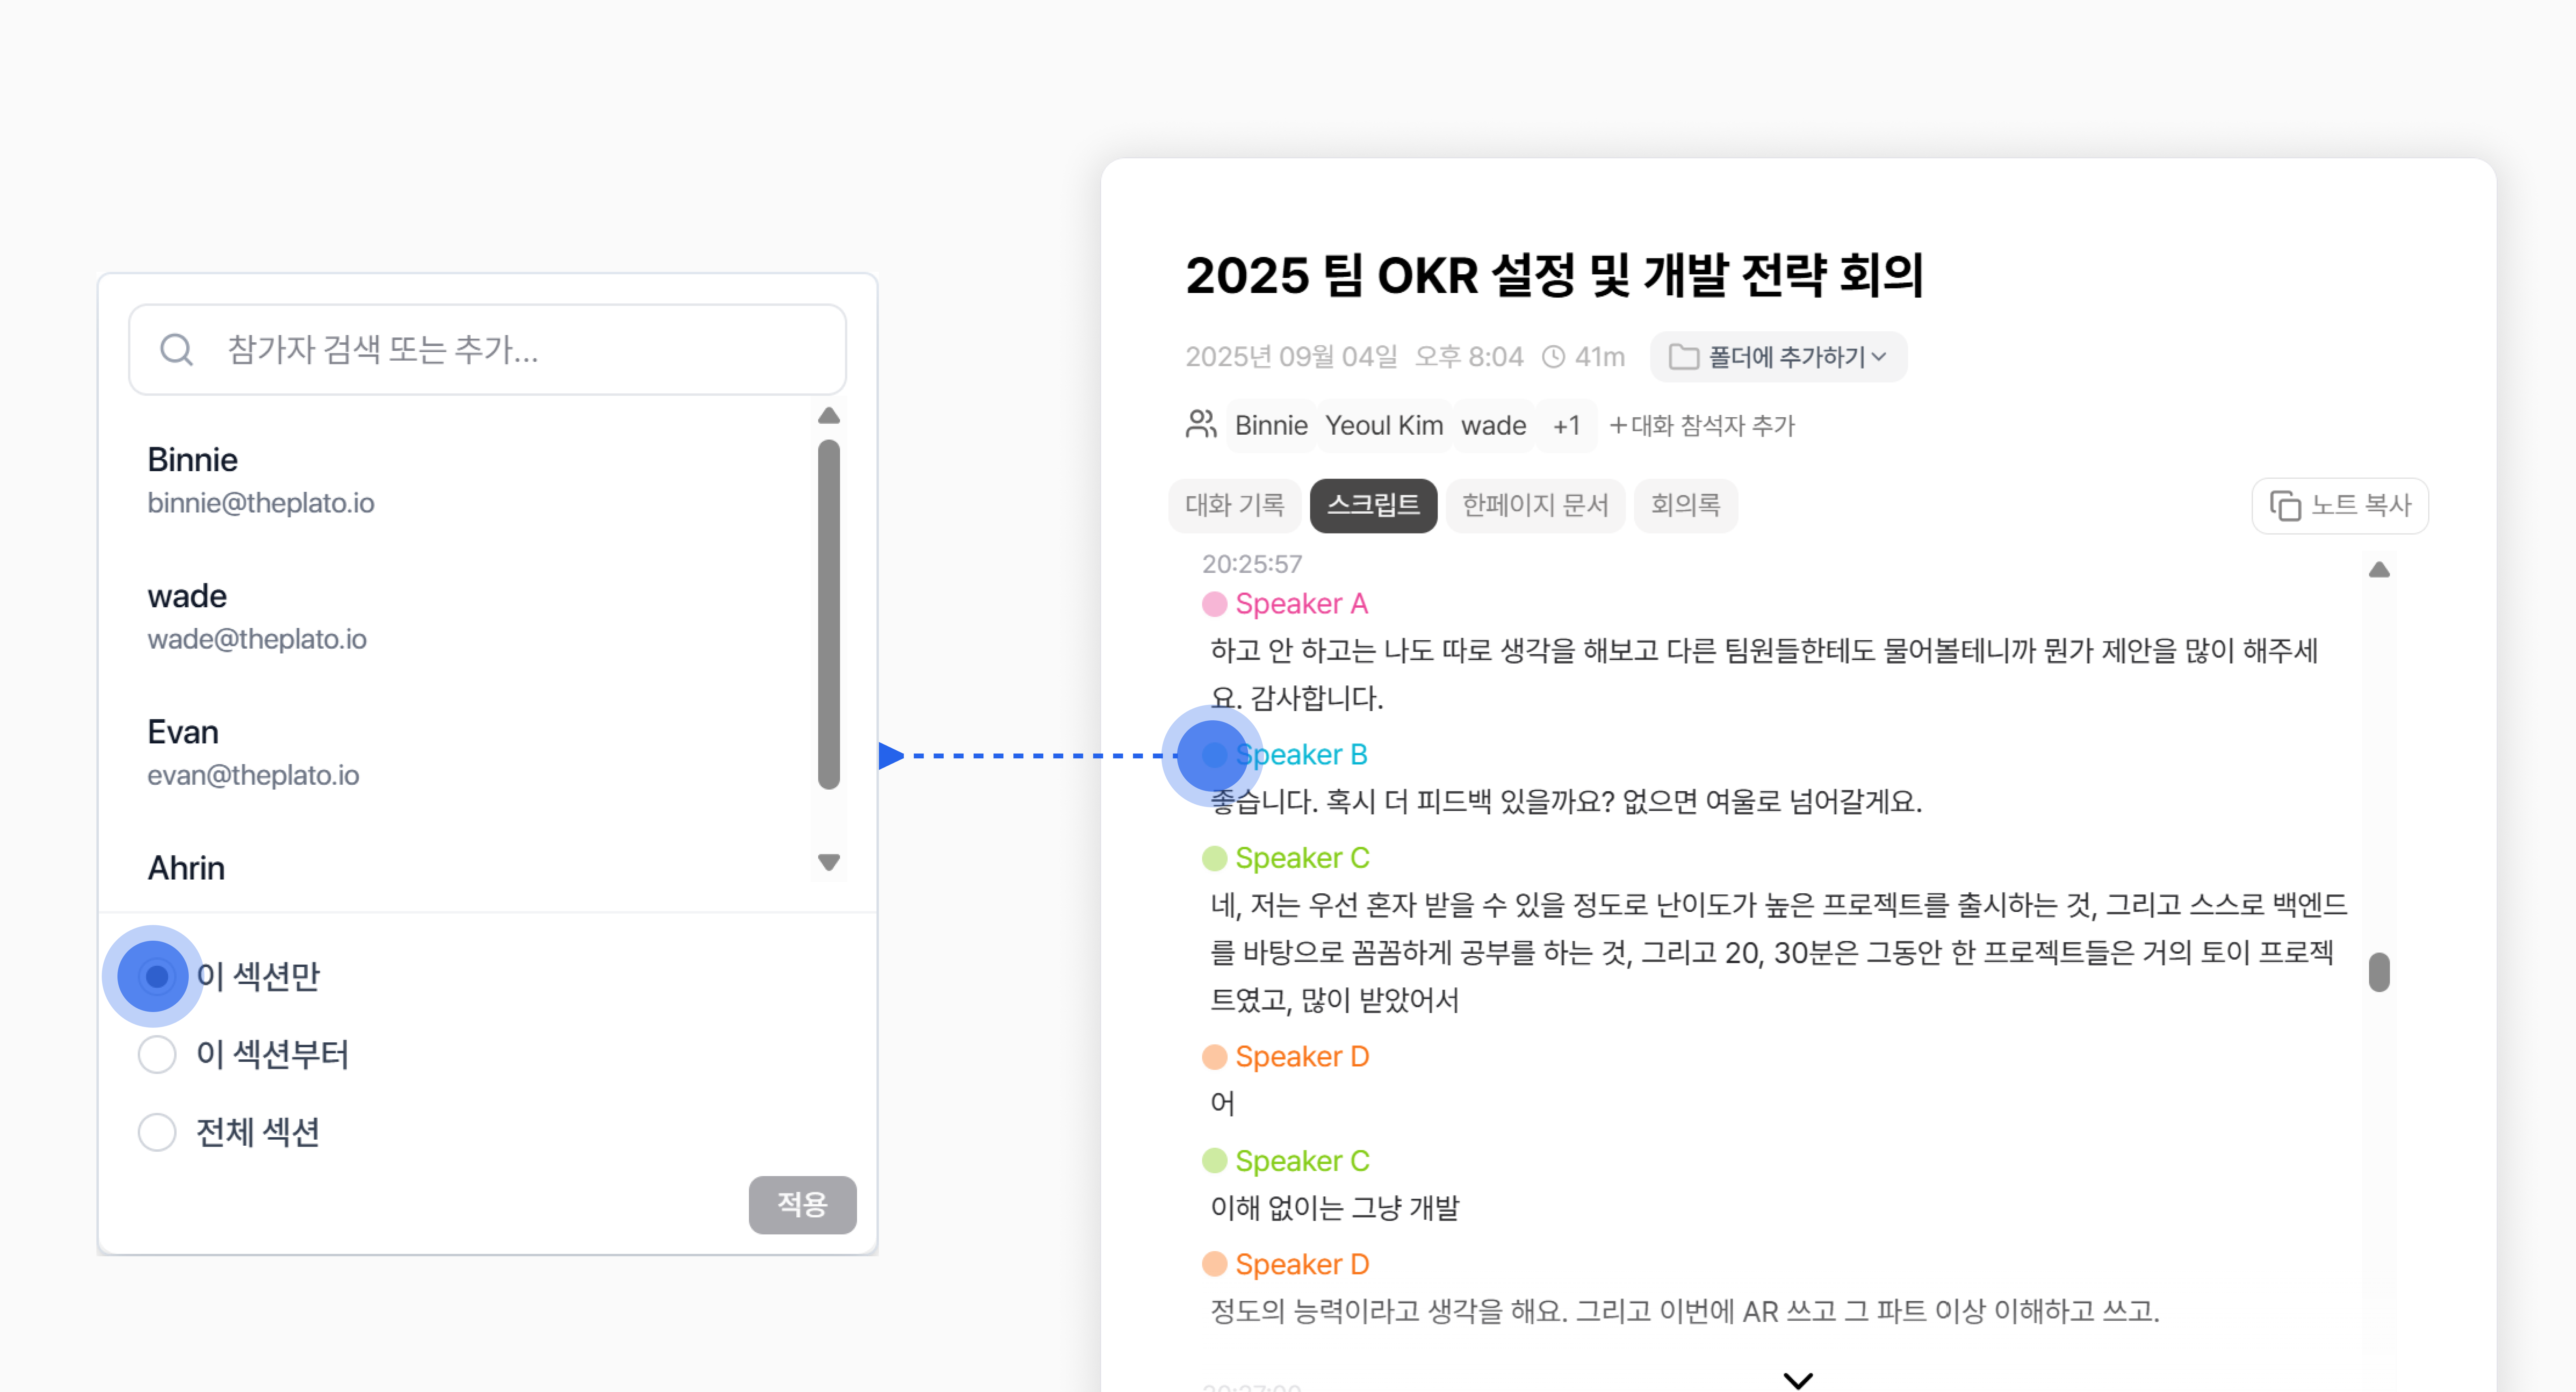Image resolution: width=2576 pixels, height=1392 pixels.
Task: Open the 폴더에 추가하기 dropdown
Action: pyautogui.click(x=1779, y=357)
